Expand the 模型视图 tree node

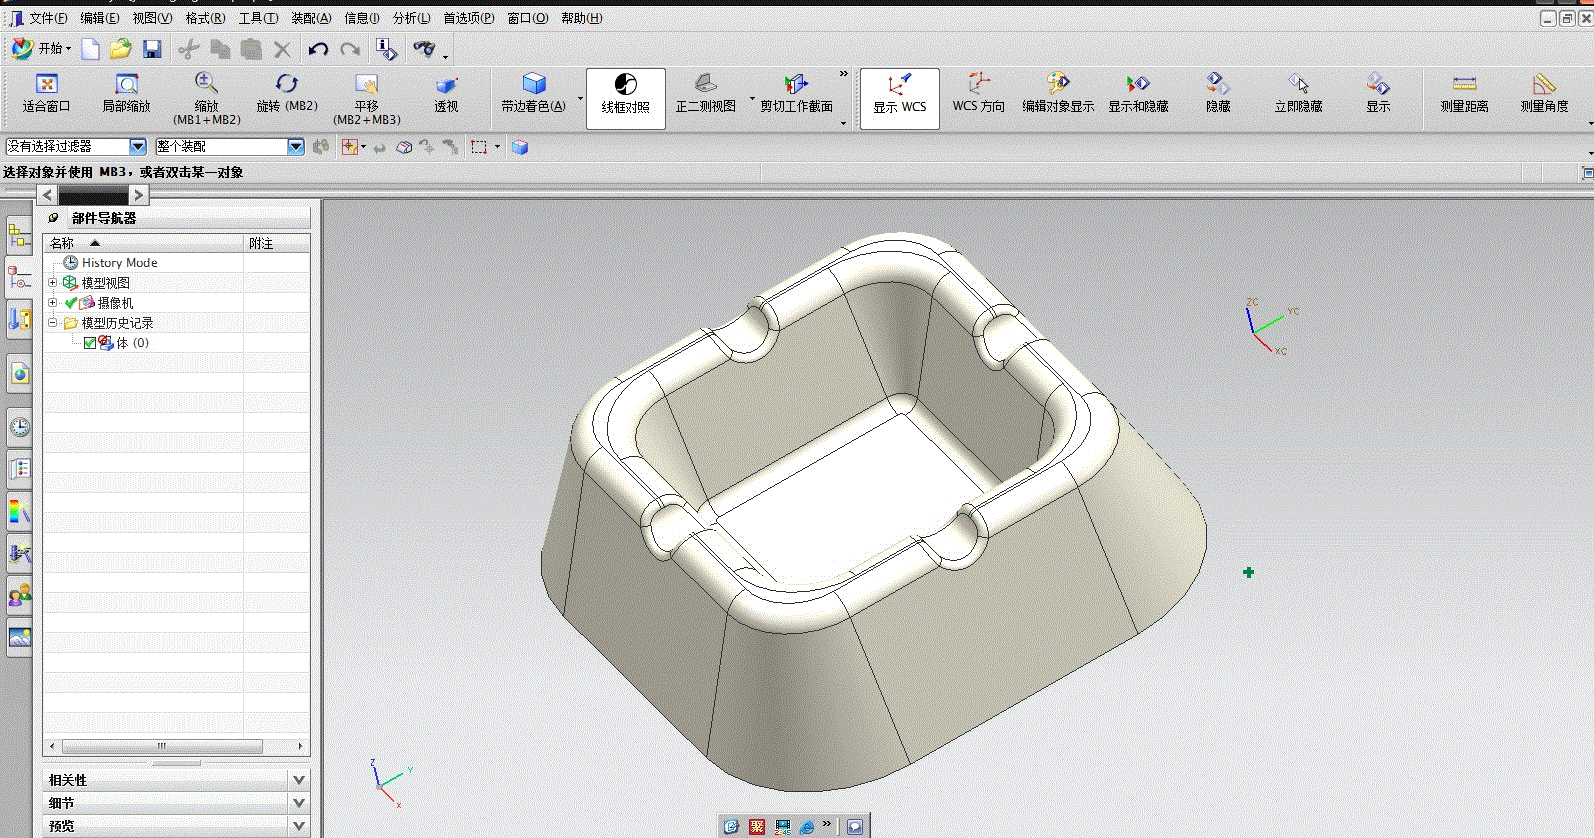(53, 283)
